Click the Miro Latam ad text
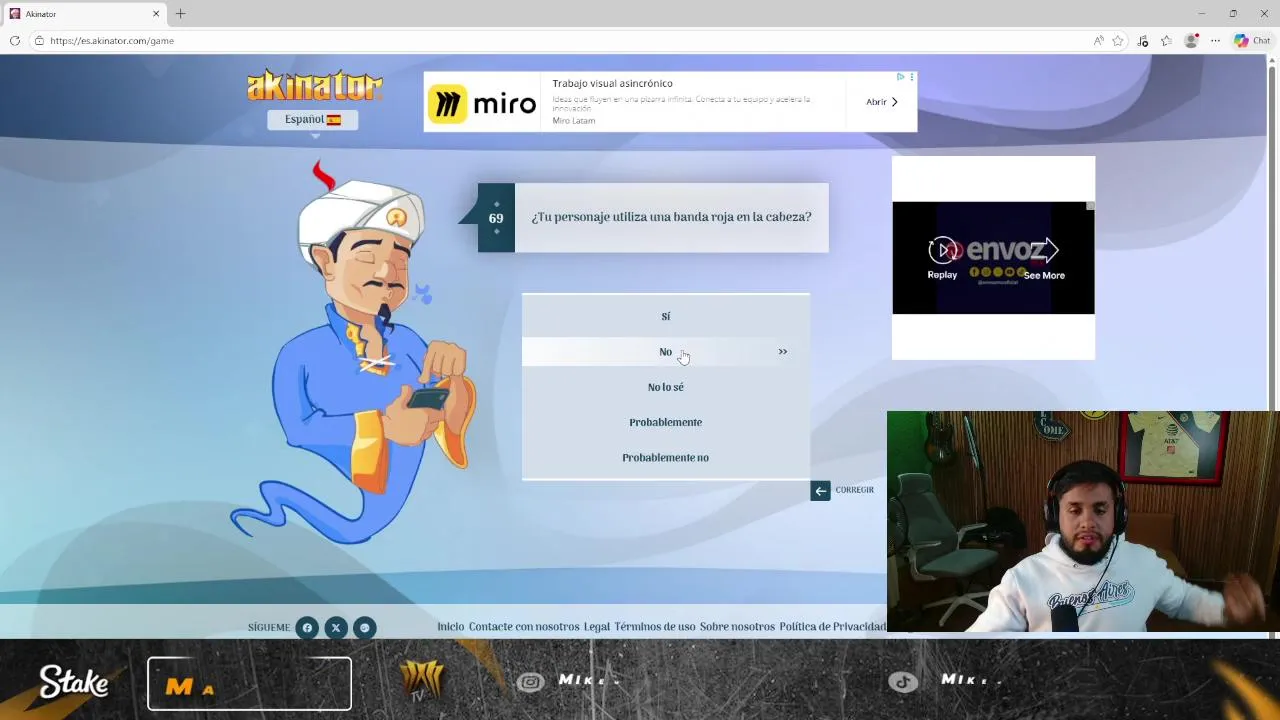1280x720 pixels. pyautogui.click(x=574, y=121)
